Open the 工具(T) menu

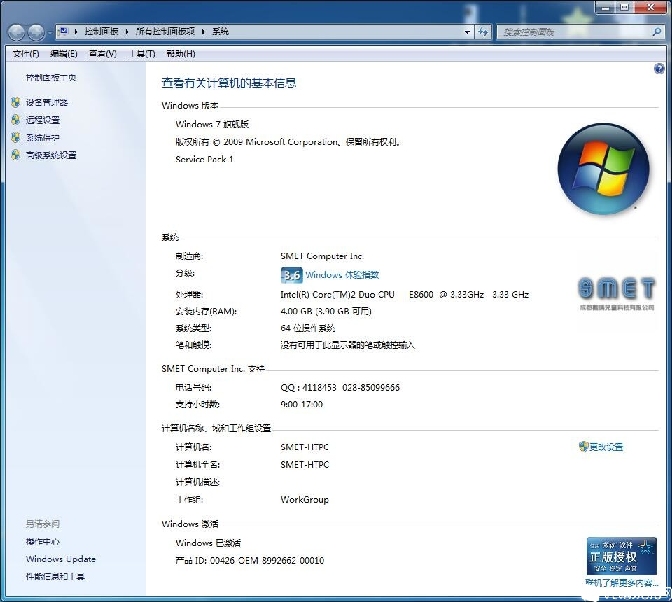(143, 54)
